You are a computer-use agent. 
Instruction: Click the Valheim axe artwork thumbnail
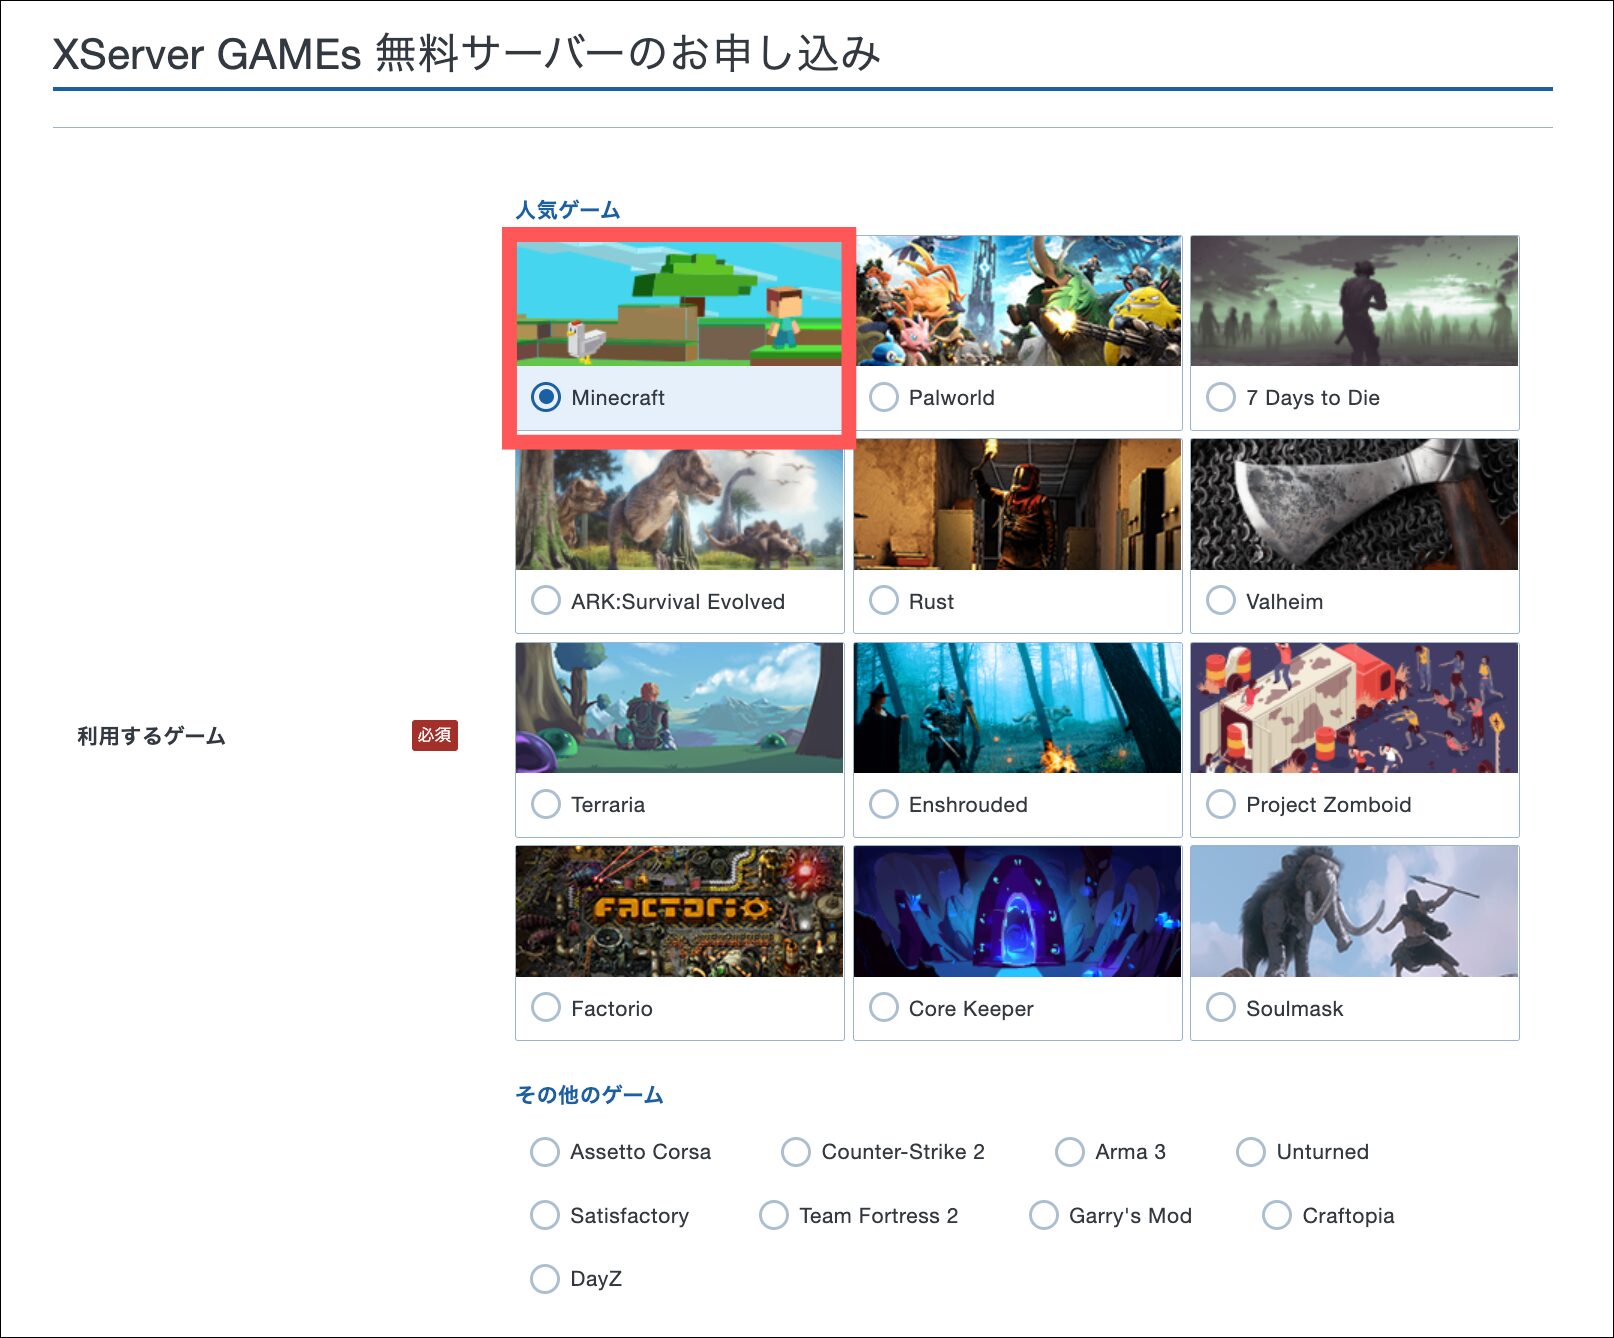pos(1355,505)
